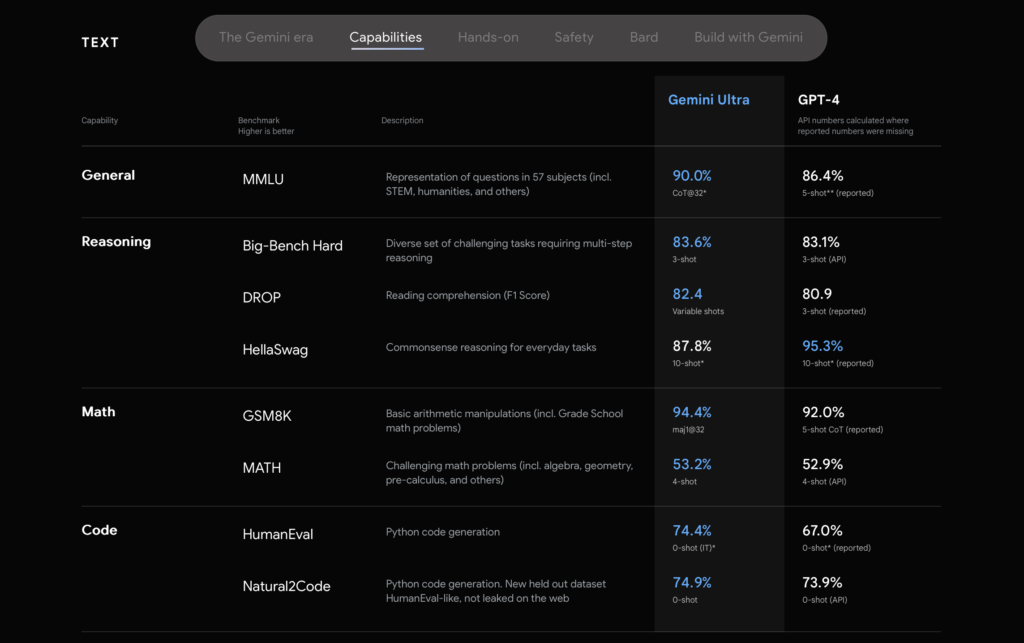This screenshot has height=643, width=1024.
Task: Click the Capability column label
Action: 99,120
